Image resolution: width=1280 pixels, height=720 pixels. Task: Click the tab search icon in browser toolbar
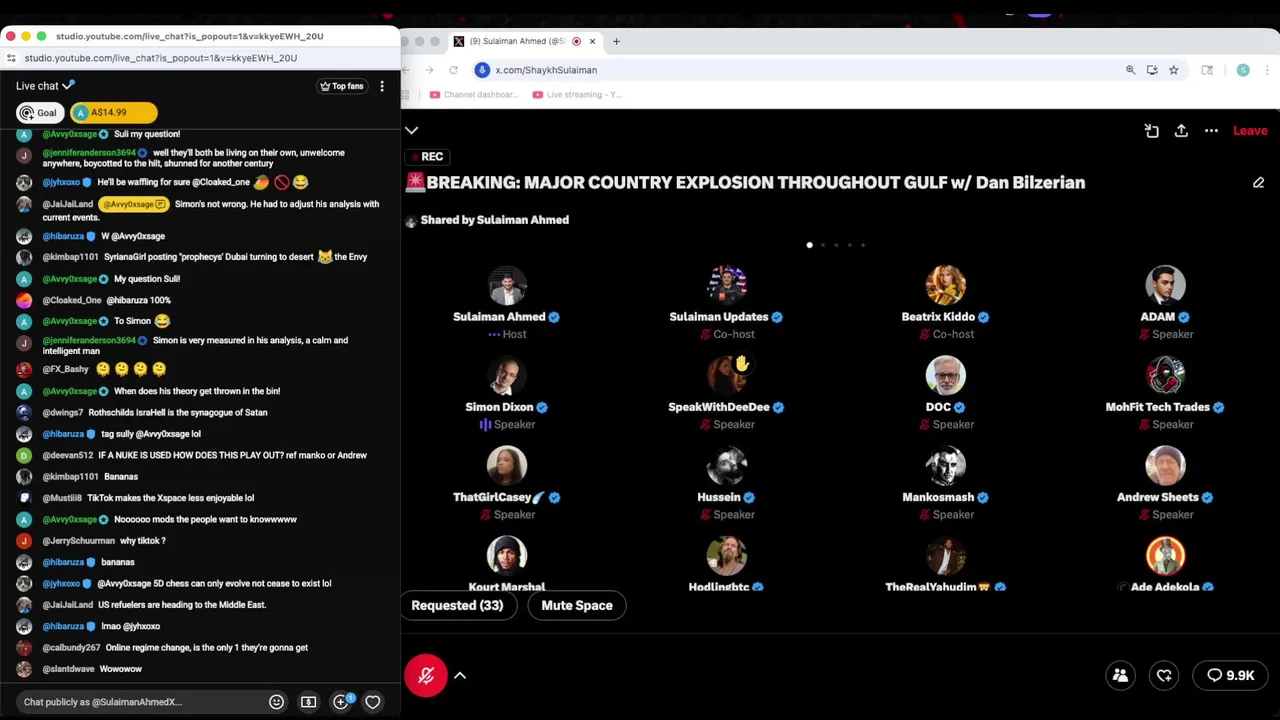[x=1207, y=70]
